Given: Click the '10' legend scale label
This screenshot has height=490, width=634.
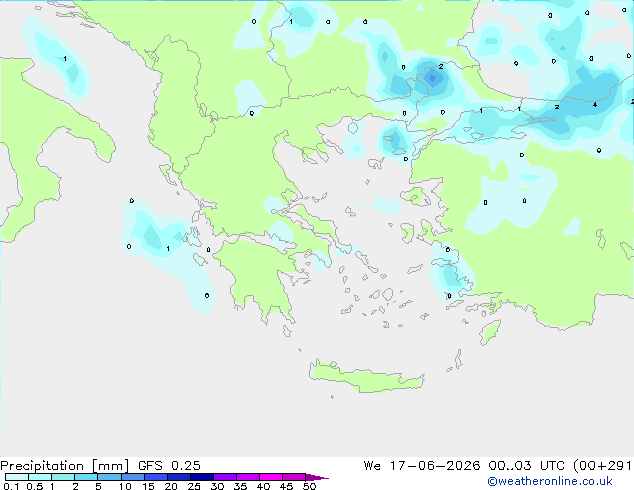Looking at the screenshot, I should click(x=125, y=486).
